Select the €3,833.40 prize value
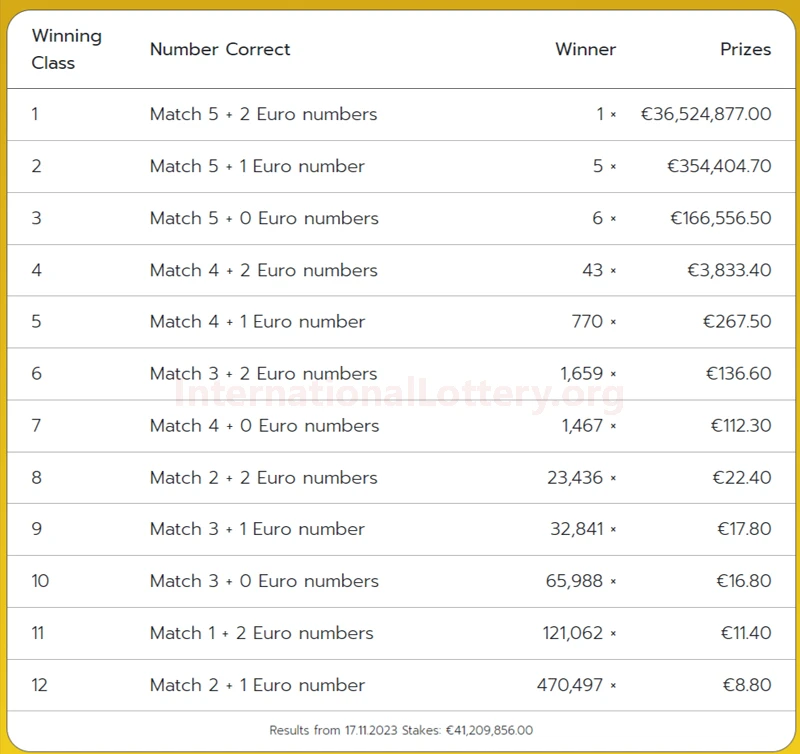 (729, 270)
